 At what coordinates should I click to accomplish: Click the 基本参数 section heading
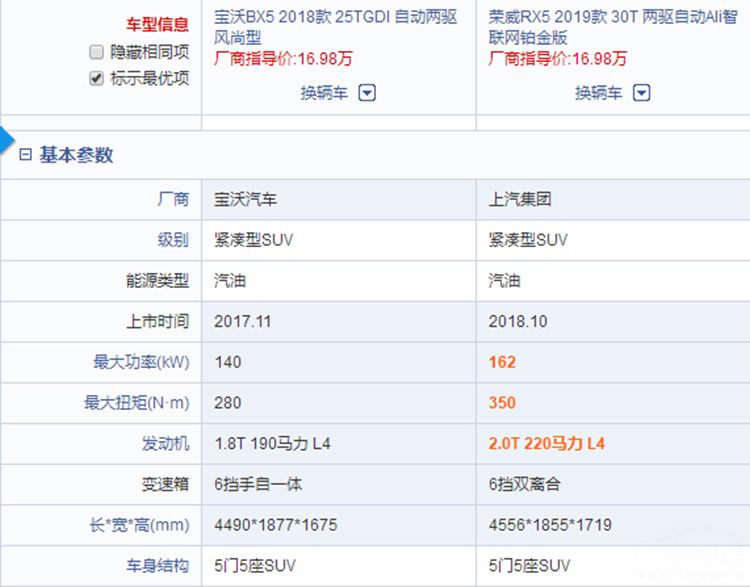76,155
